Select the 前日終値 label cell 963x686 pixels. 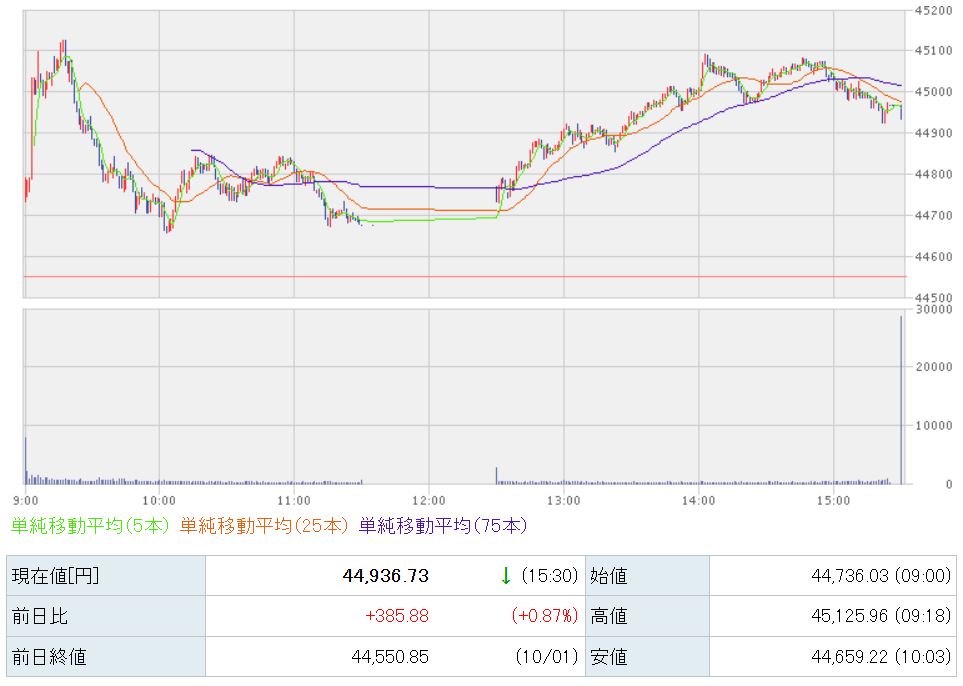click(105, 657)
